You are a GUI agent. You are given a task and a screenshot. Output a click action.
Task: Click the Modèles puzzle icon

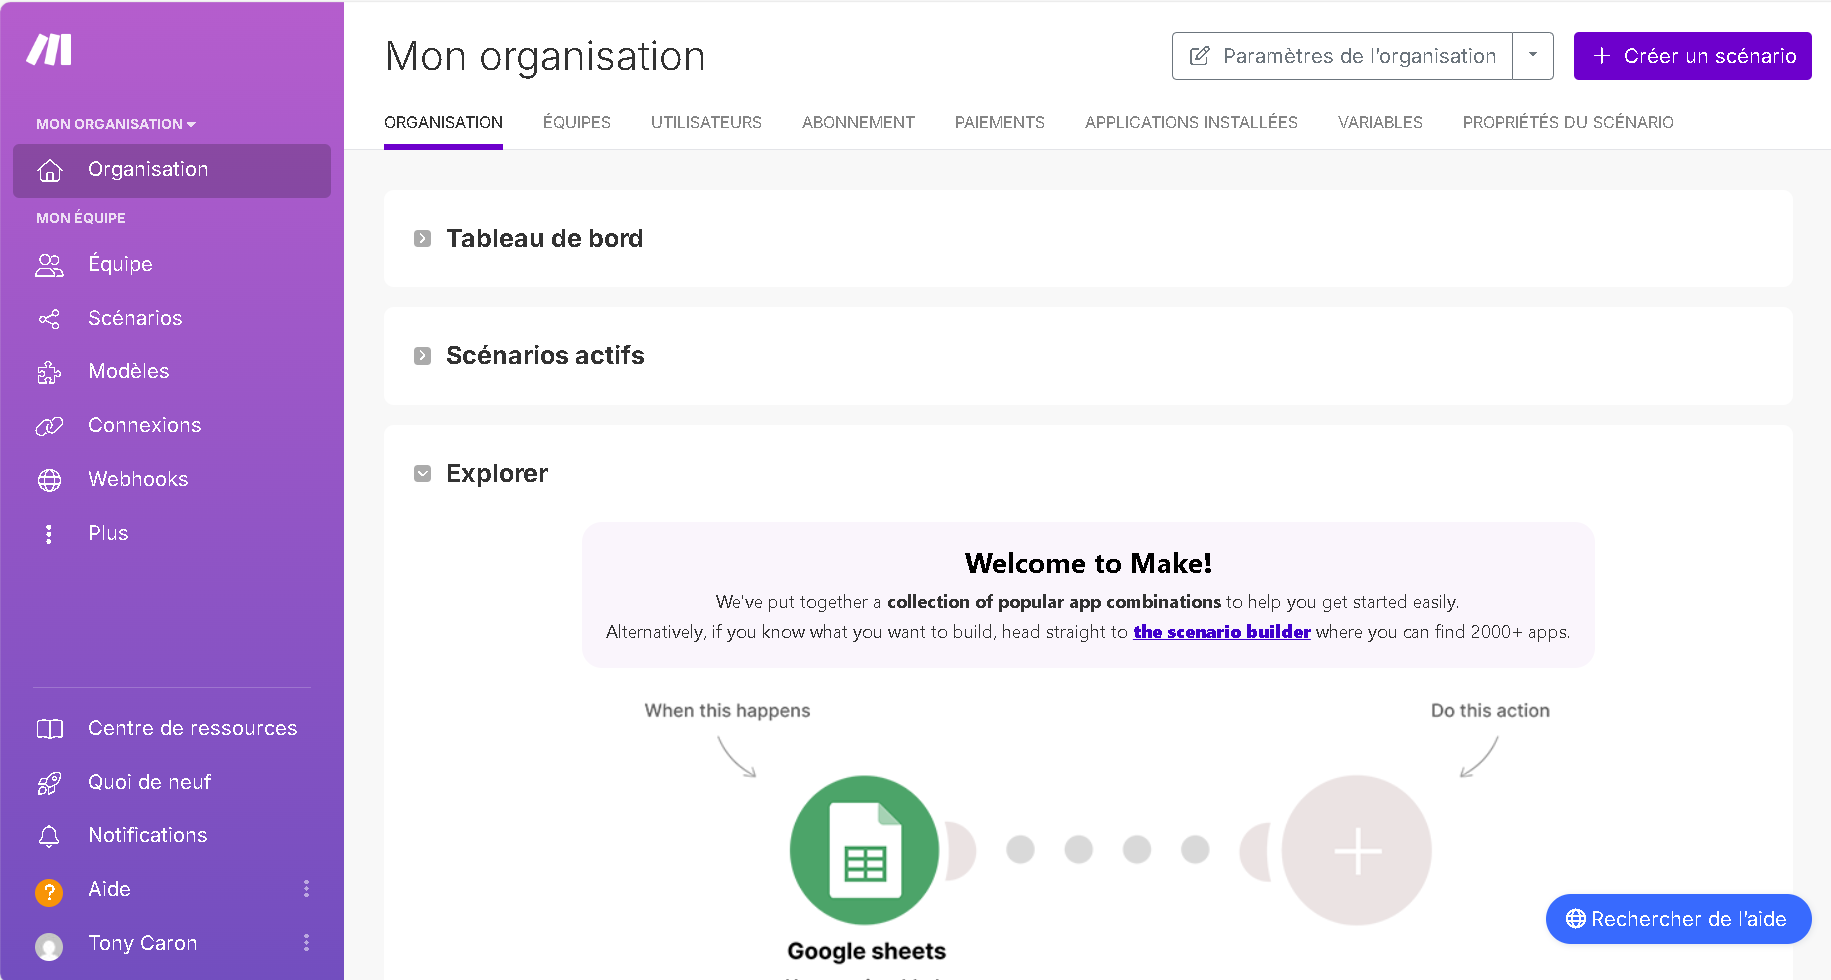[48, 371]
